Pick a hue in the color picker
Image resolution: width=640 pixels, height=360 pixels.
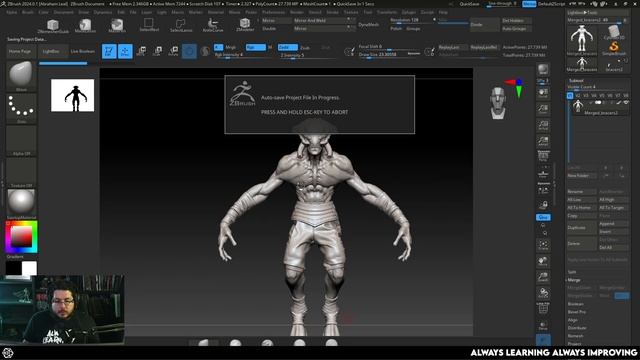[21, 237]
